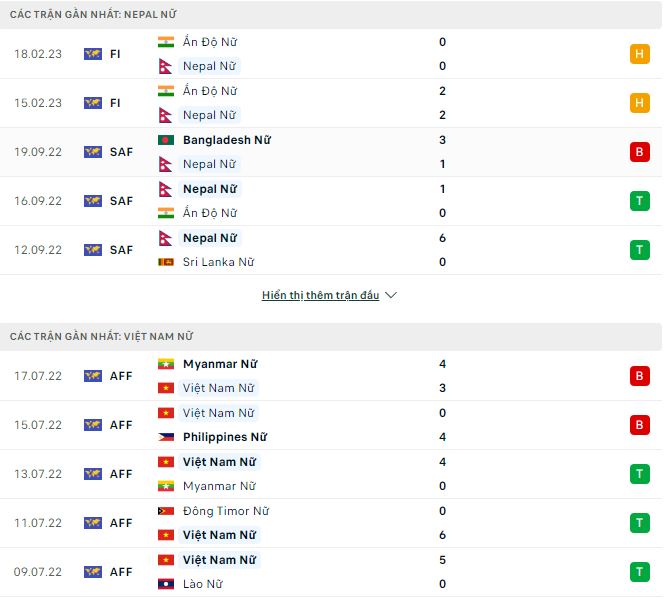
Task: Open the Philippines Nữ team link
Action: pos(225,437)
